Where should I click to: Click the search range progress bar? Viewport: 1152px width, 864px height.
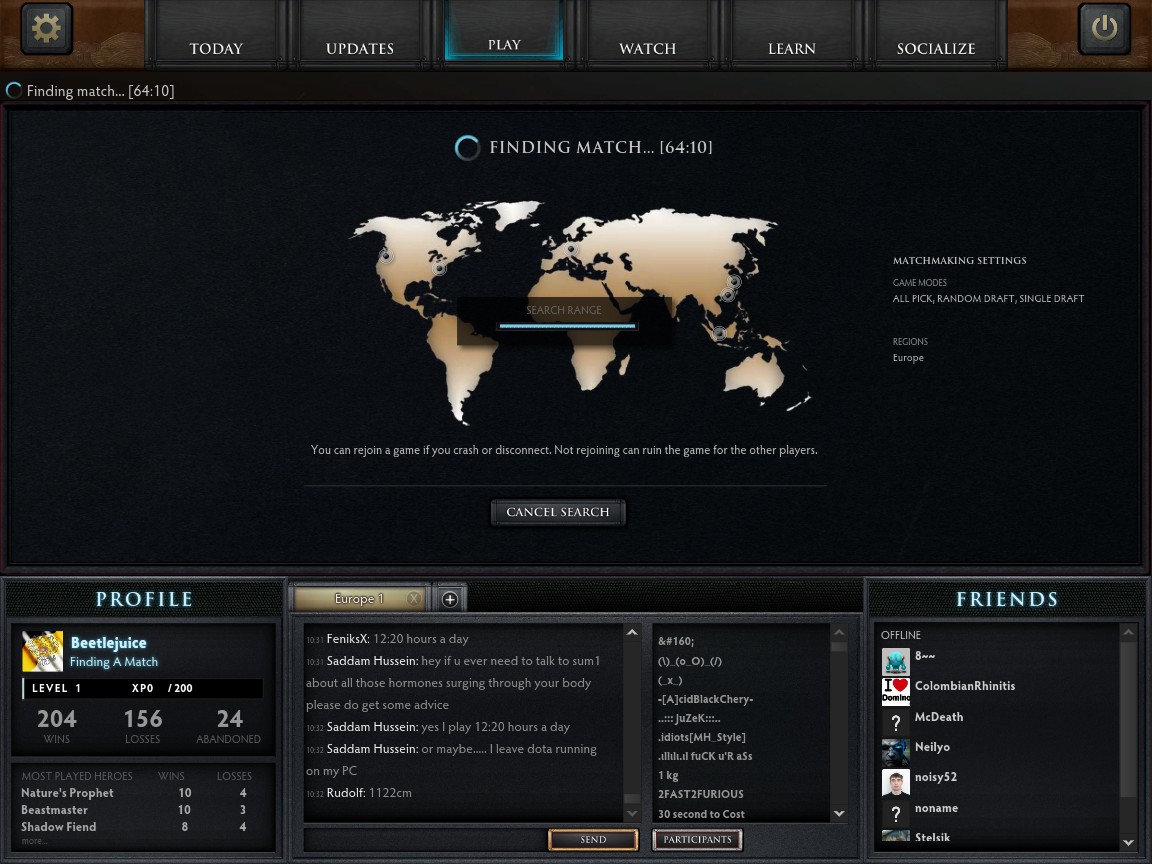click(567, 325)
